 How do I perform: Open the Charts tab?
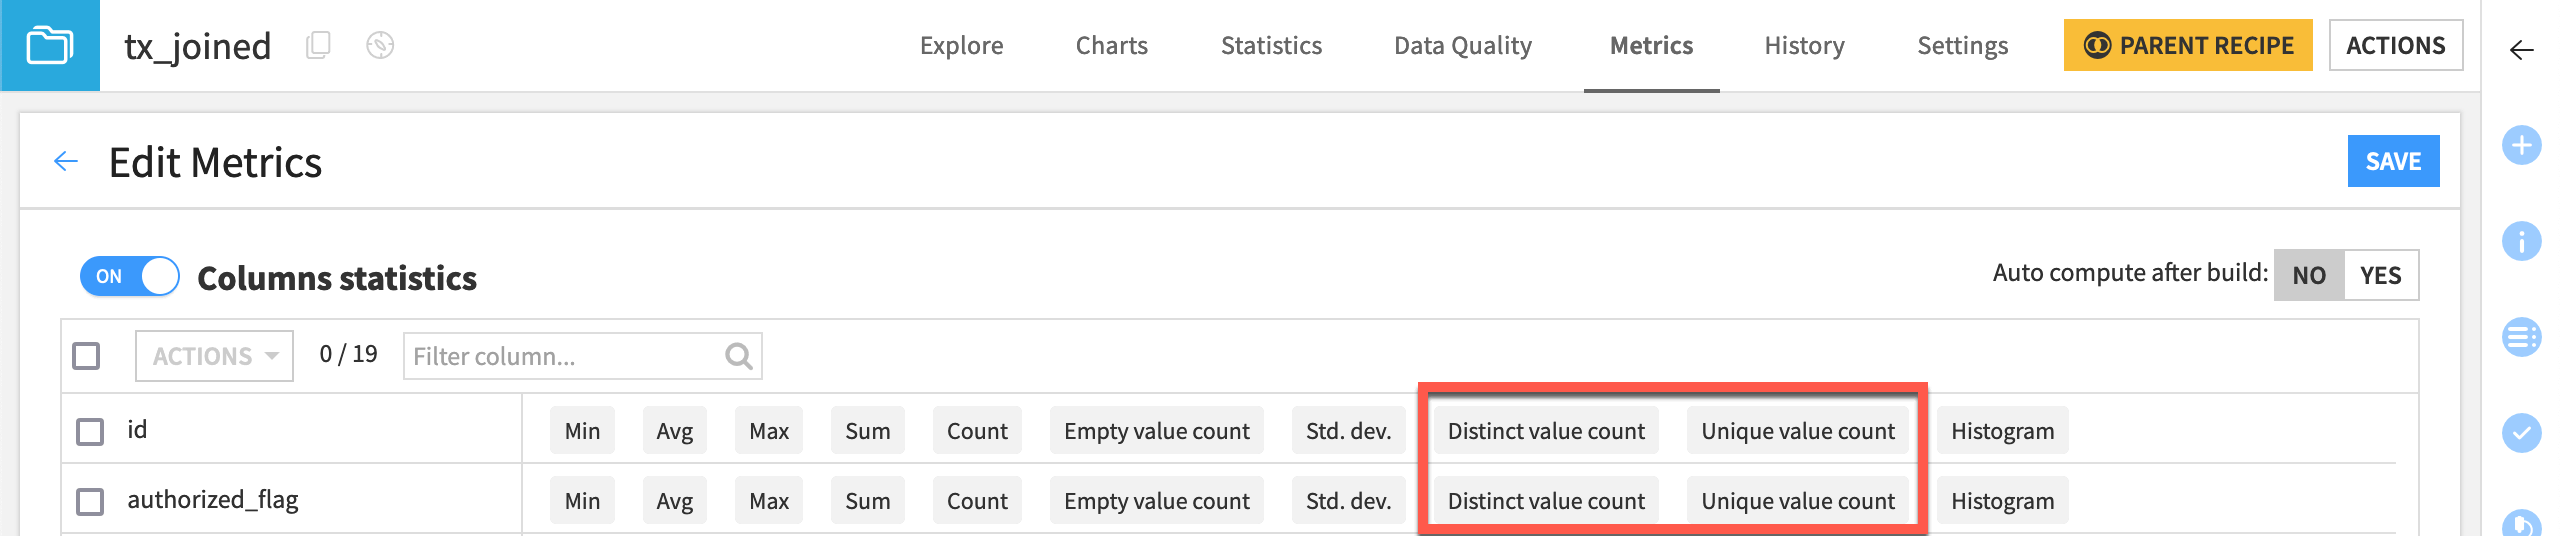pyautogui.click(x=1112, y=46)
